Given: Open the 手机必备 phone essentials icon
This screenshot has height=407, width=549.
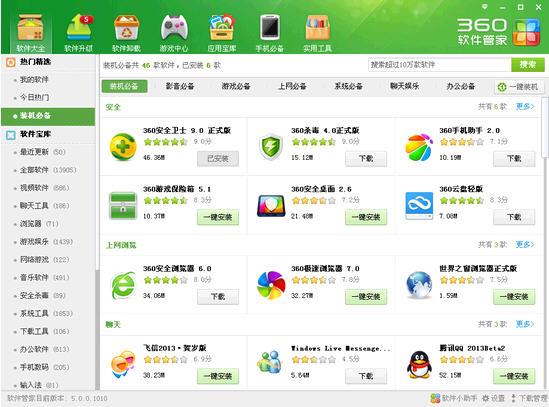Looking at the screenshot, I should [x=270, y=33].
